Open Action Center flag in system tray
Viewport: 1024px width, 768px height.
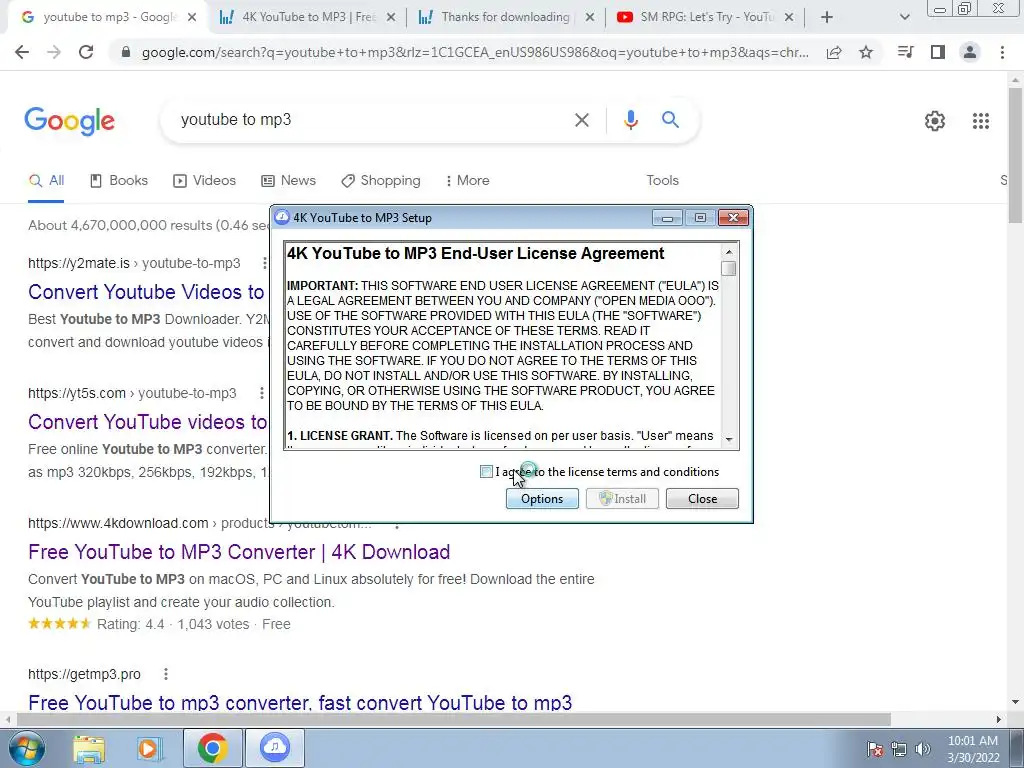click(x=874, y=749)
